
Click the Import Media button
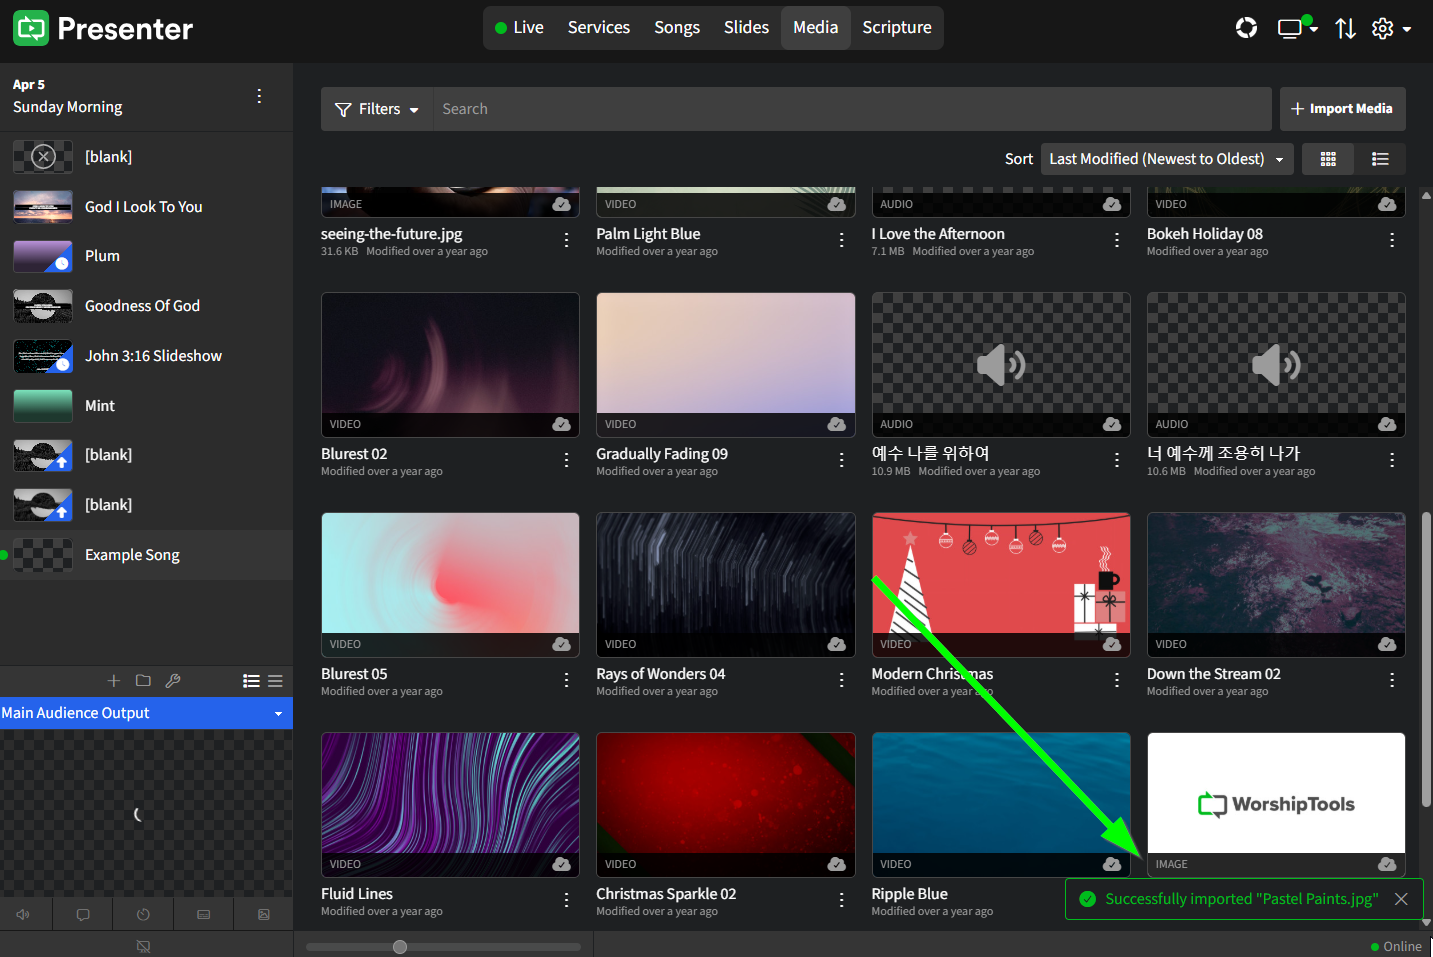click(1342, 109)
